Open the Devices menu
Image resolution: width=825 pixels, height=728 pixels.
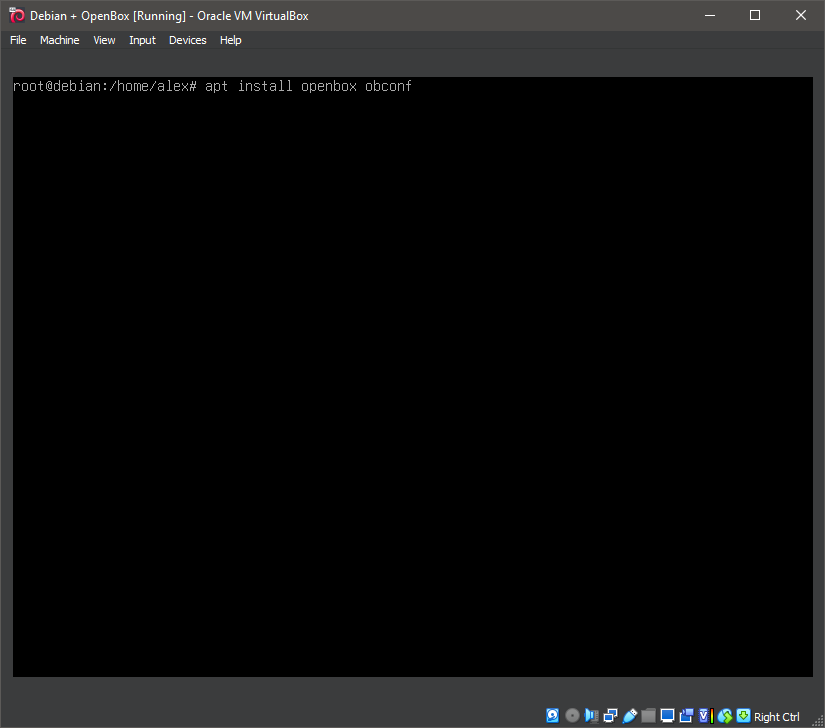pyautogui.click(x=187, y=40)
